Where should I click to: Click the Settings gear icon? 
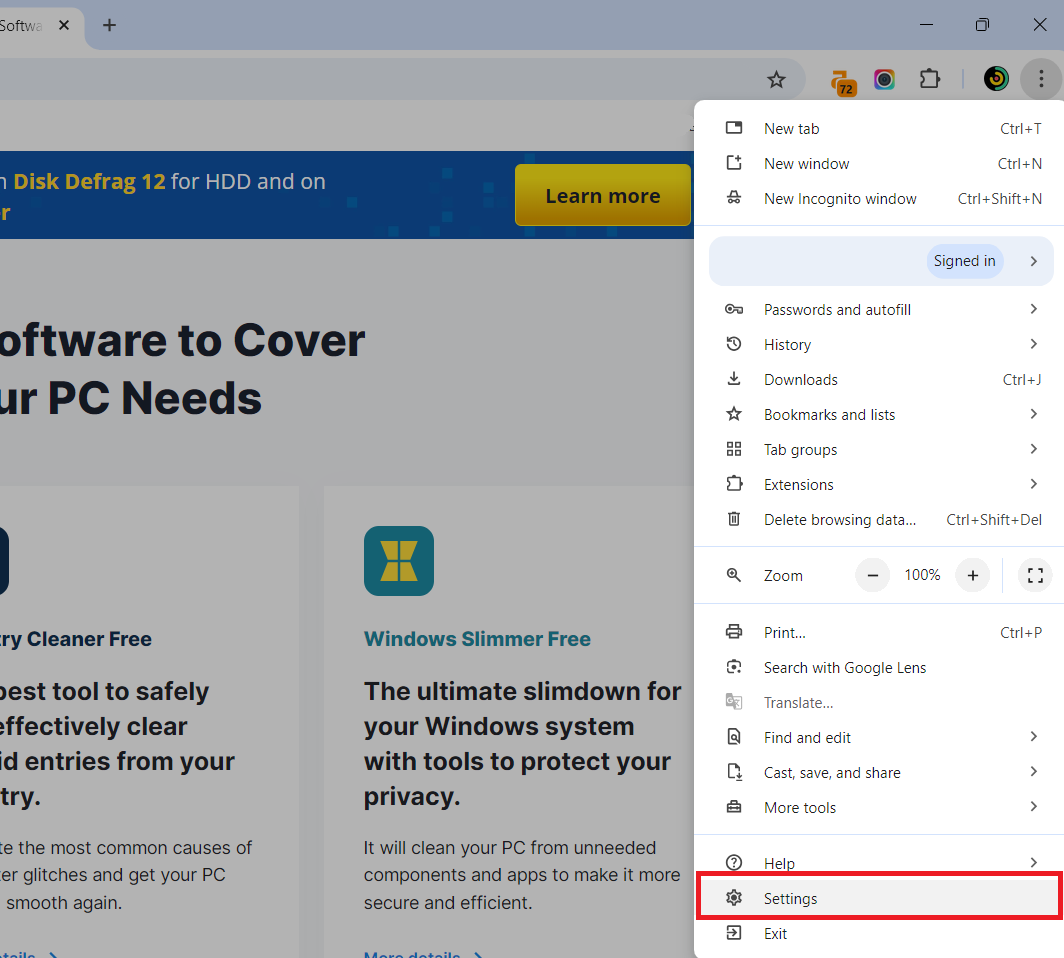coord(734,898)
